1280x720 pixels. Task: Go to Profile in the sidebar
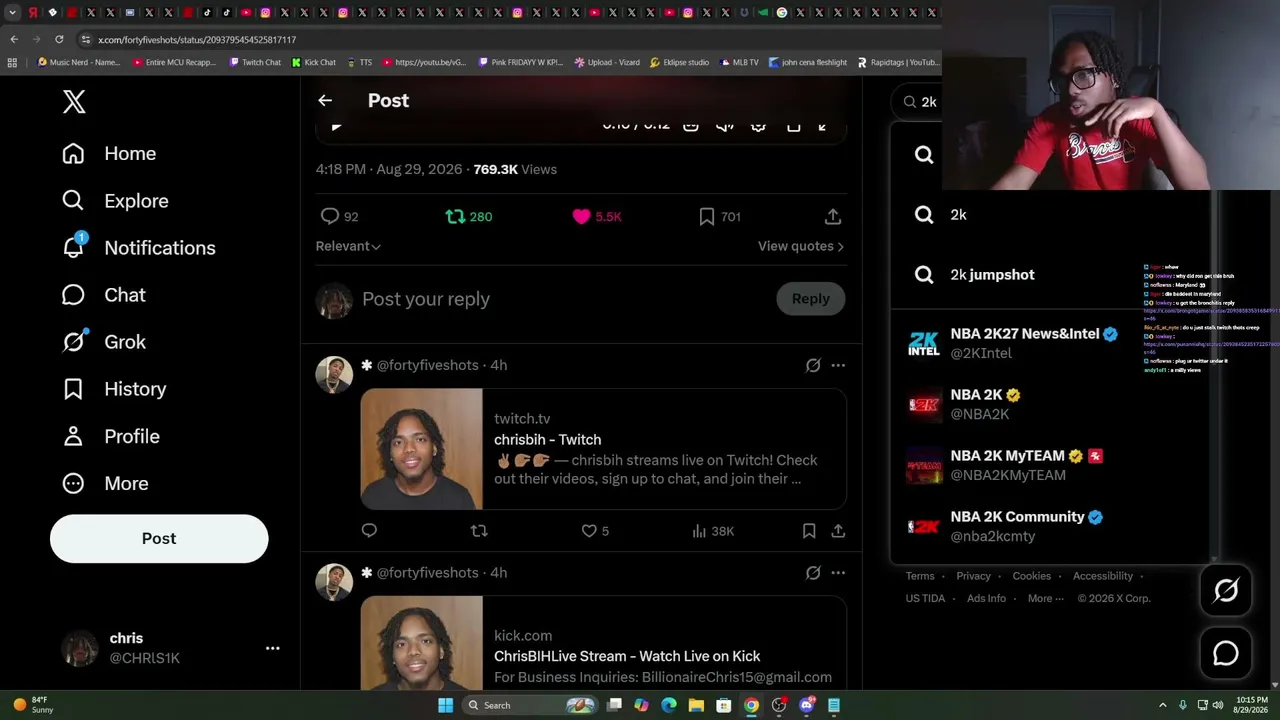(110, 436)
